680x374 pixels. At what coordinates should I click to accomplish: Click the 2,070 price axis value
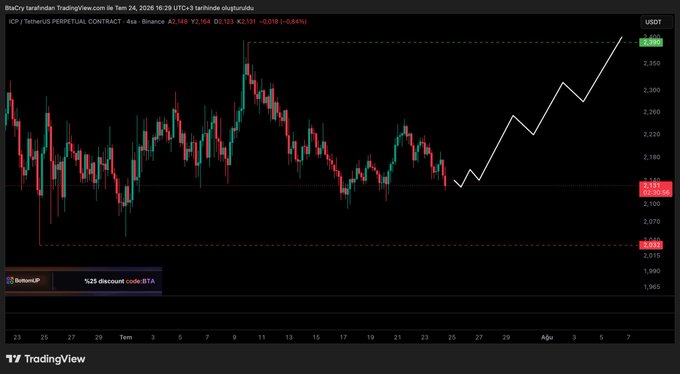(x=652, y=221)
